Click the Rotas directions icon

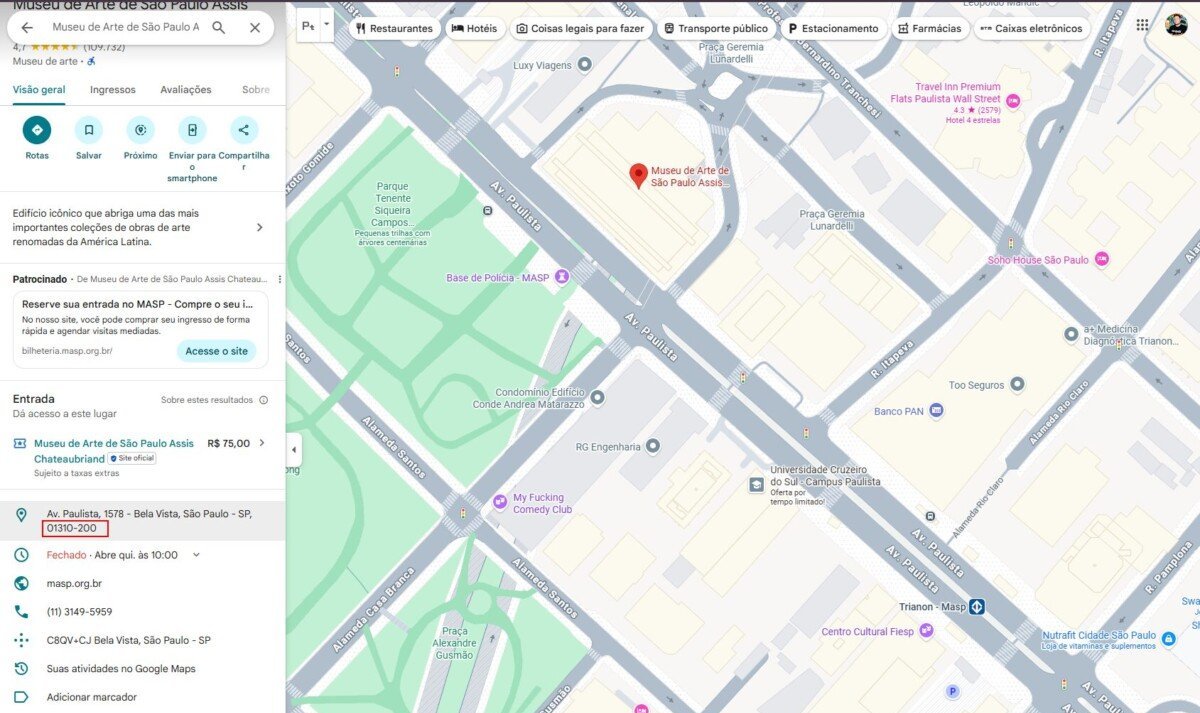click(x=37, y=130)
